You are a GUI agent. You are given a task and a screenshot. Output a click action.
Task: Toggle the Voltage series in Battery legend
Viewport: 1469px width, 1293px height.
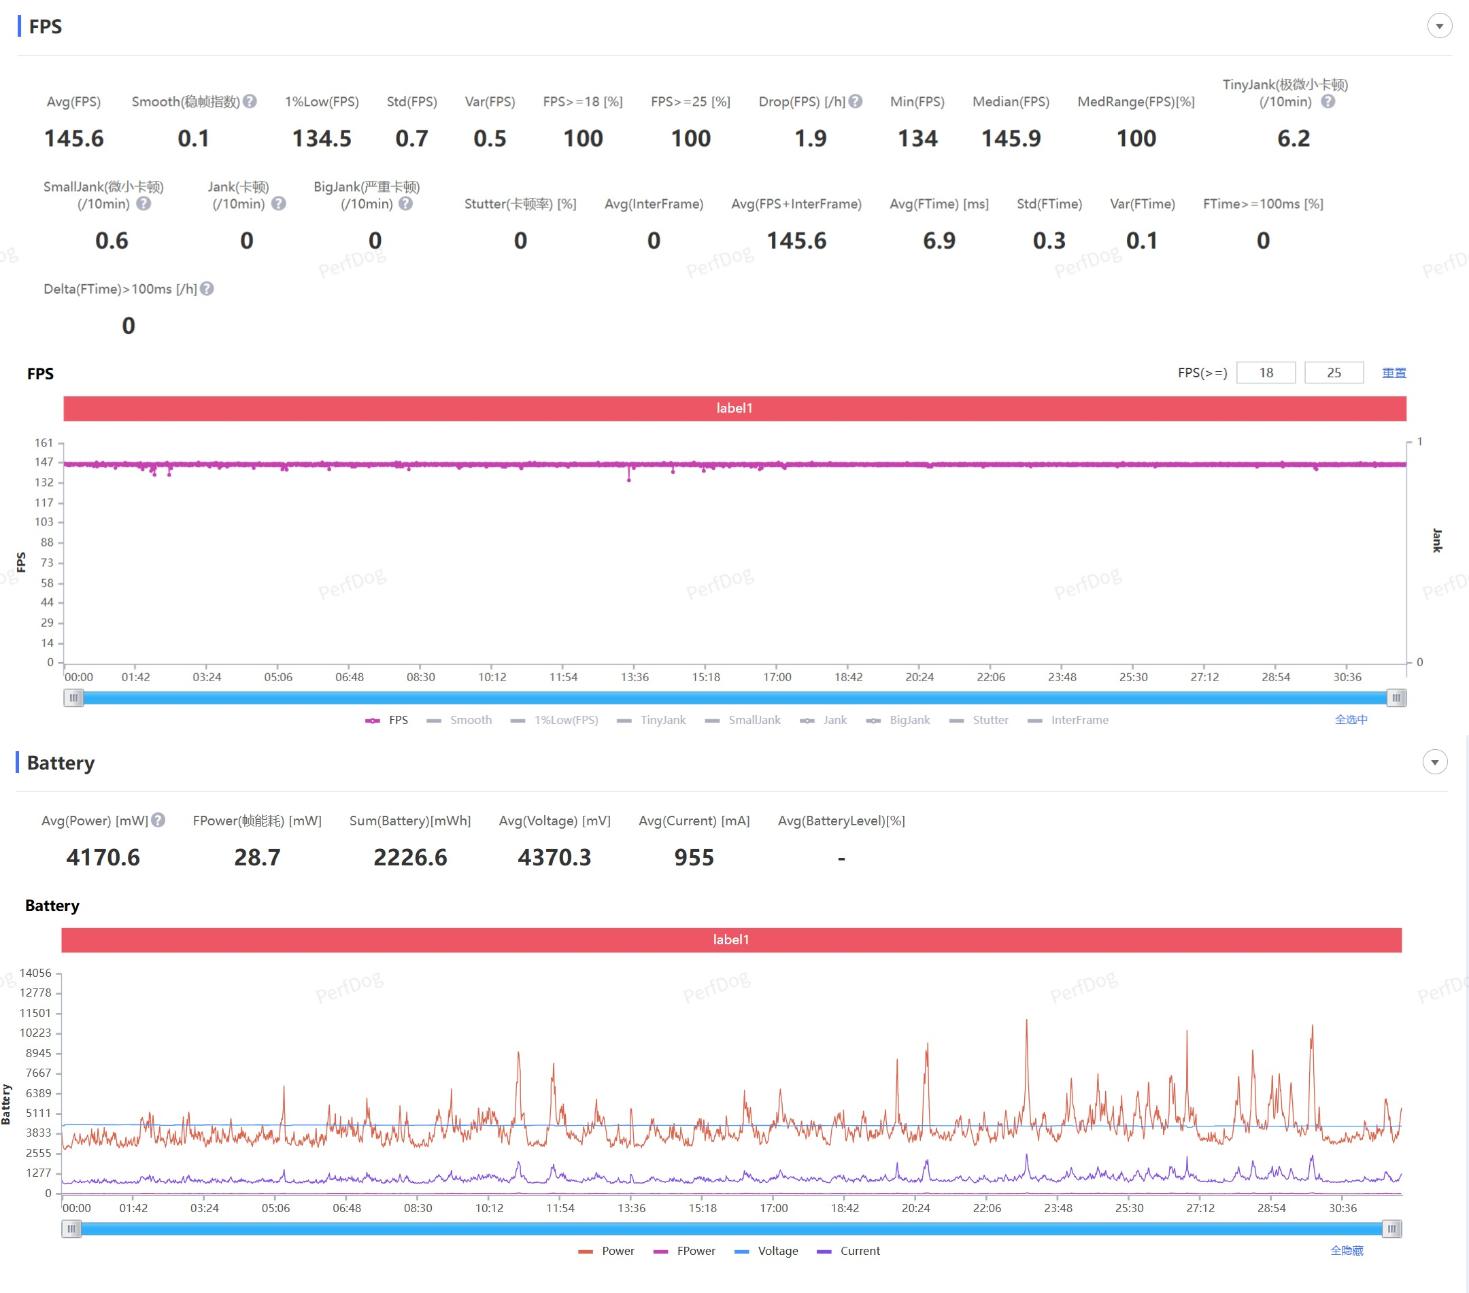point(767,1251)
